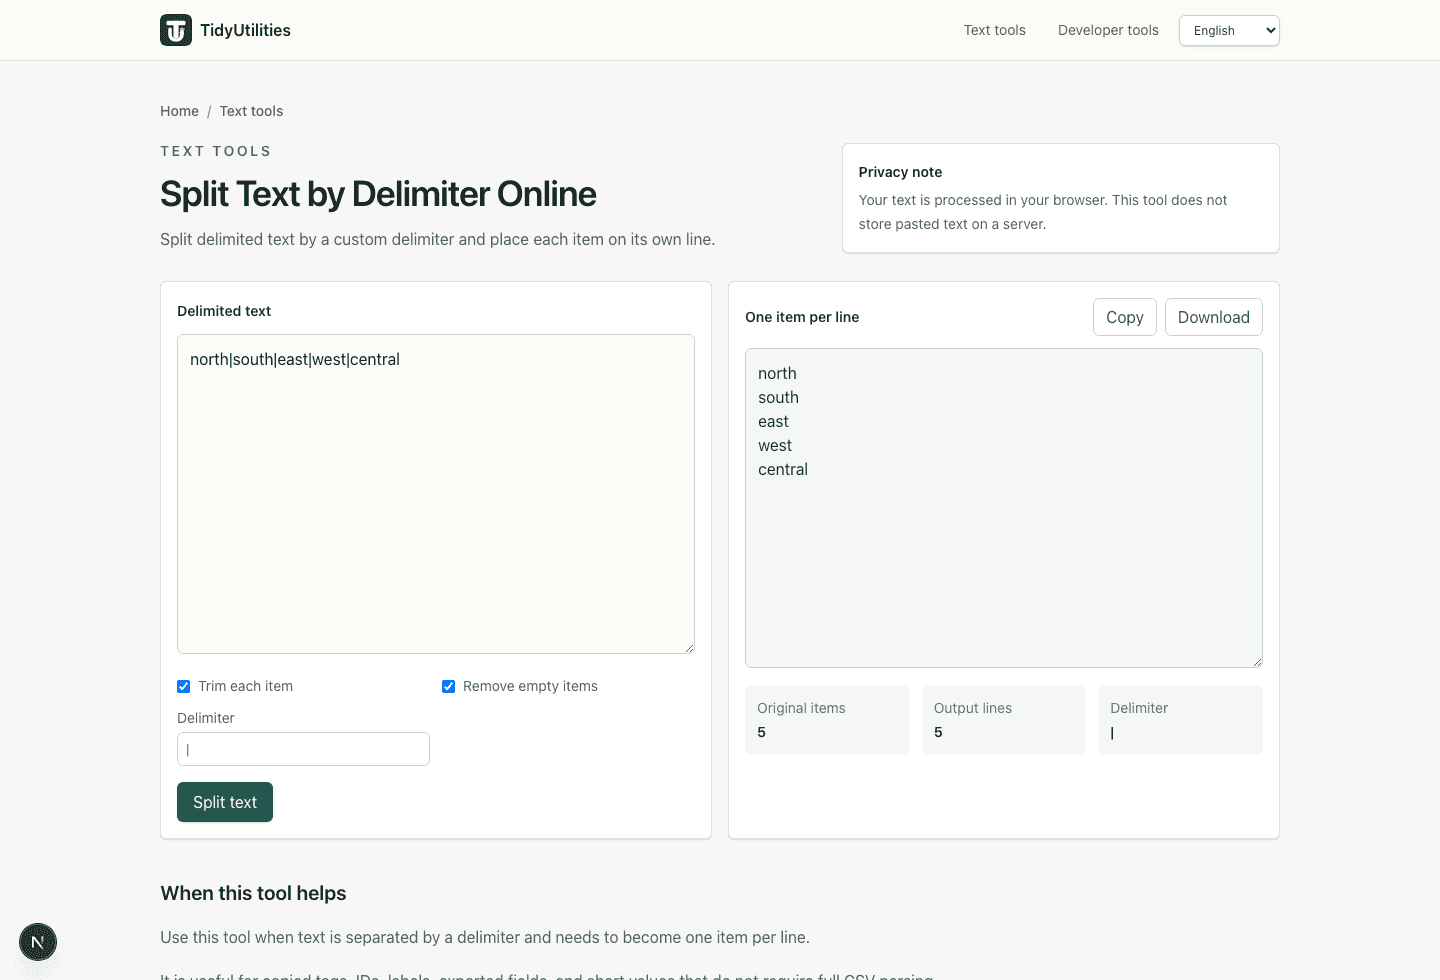Viewport: 1440px width, 980px height.
Task: Click the 'Split Text by Delimiter Online' heading
Action: coord(378,194)
